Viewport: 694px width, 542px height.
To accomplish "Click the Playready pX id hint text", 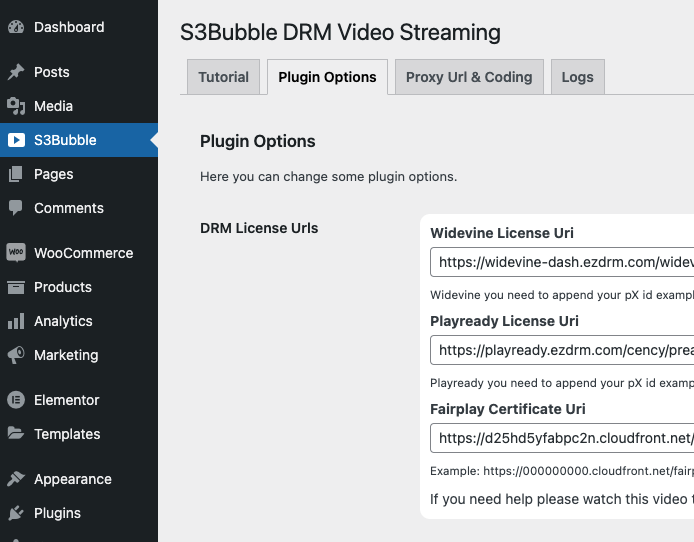I will click(x=562, y=383).
